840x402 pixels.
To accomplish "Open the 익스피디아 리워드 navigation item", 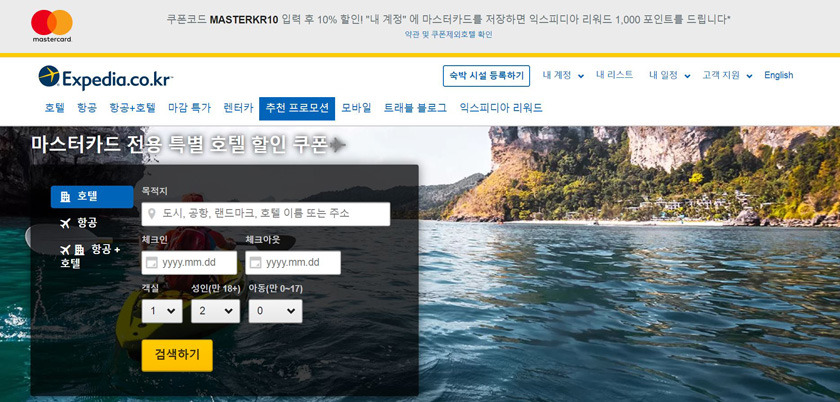I will [x=501, y=108].
